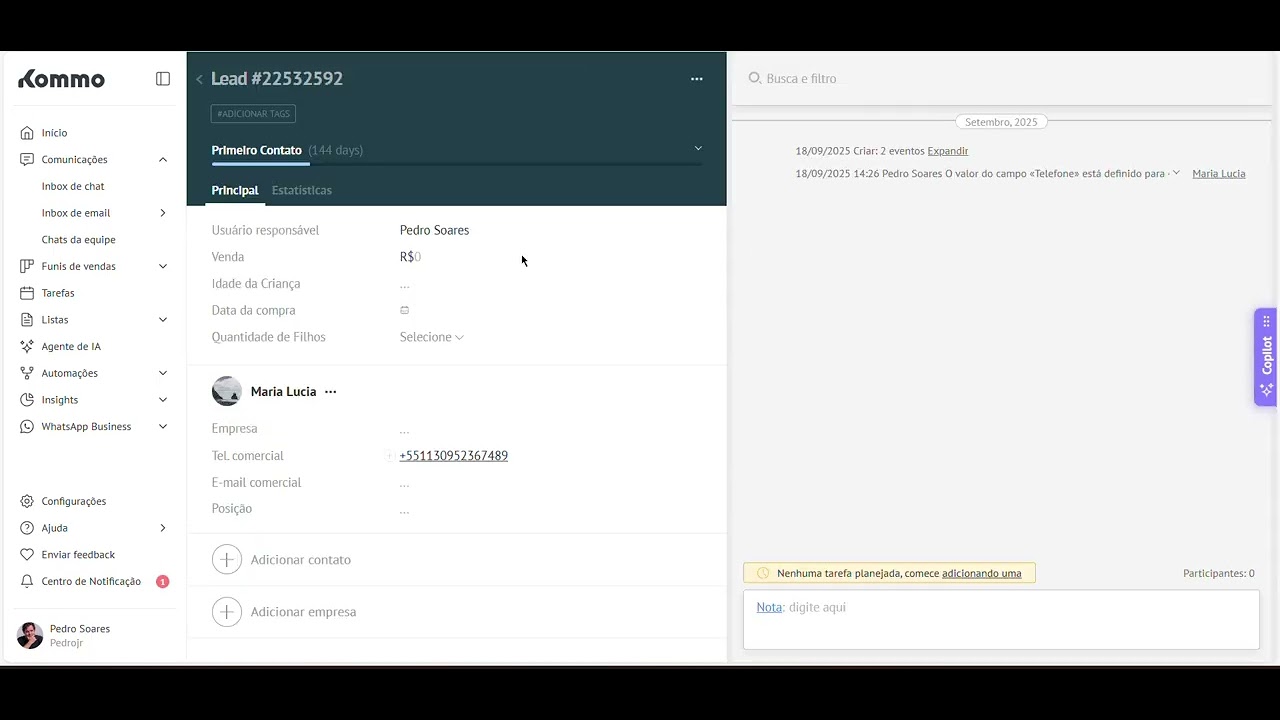
Task: Click the Centro de Notificação bell icon
Action: 27,581
